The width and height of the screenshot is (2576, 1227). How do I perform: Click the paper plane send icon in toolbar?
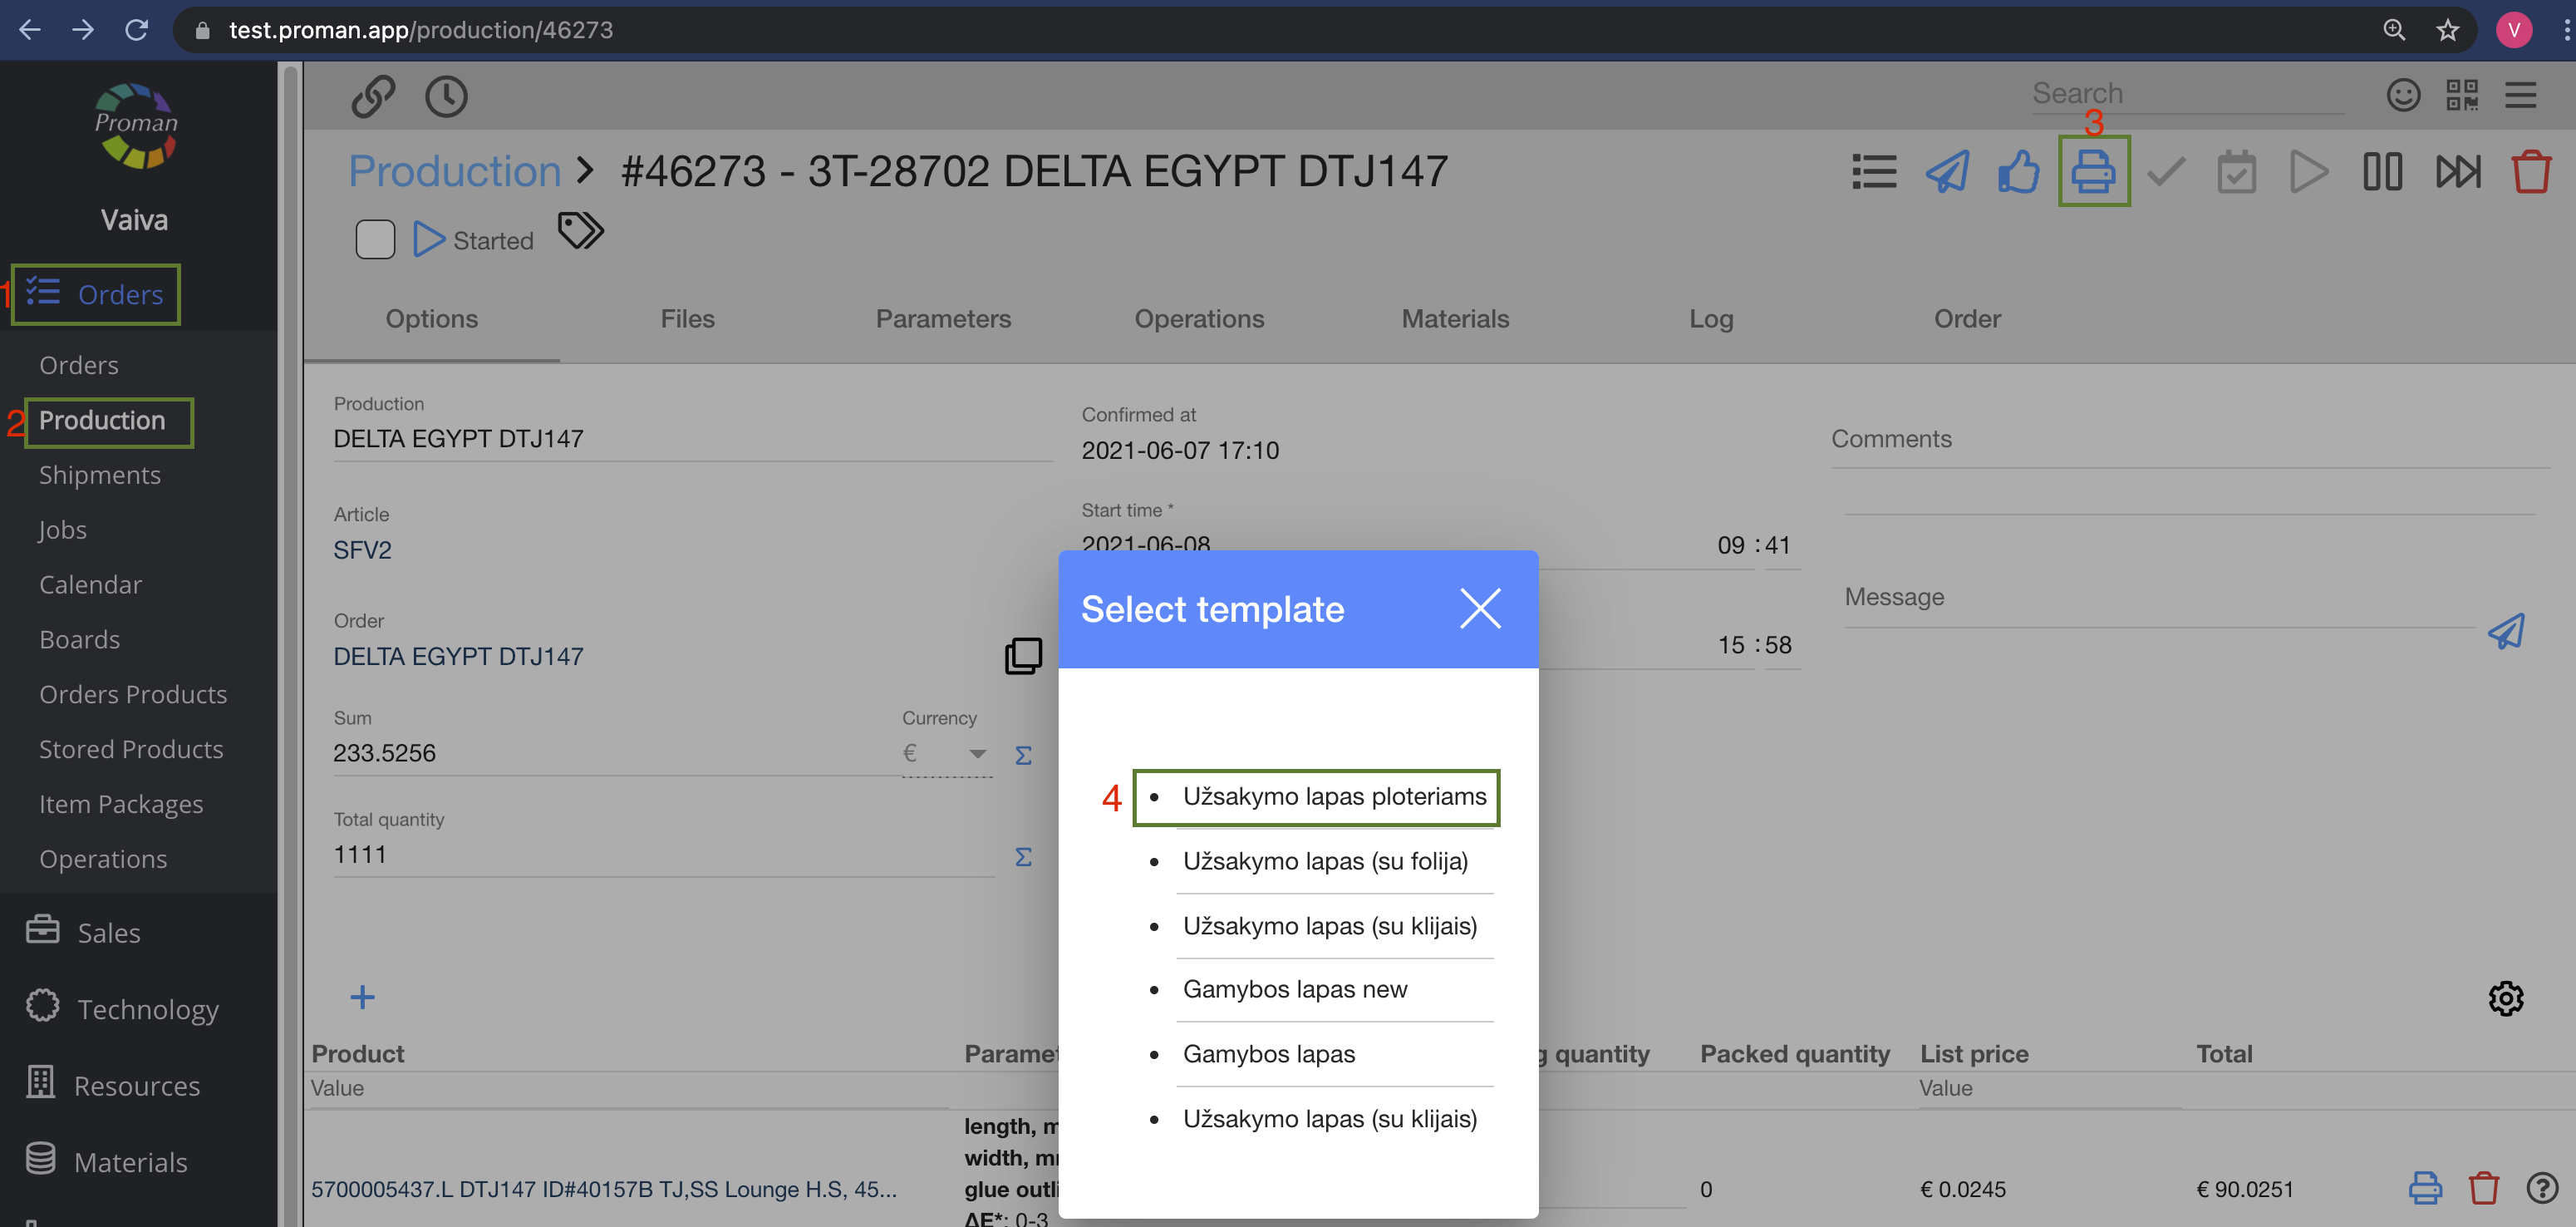click(x=1947, y=171)
